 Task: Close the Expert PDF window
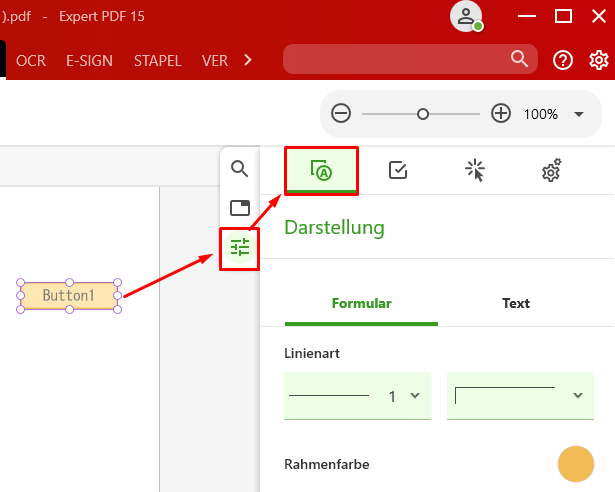(x=599, y=16)
